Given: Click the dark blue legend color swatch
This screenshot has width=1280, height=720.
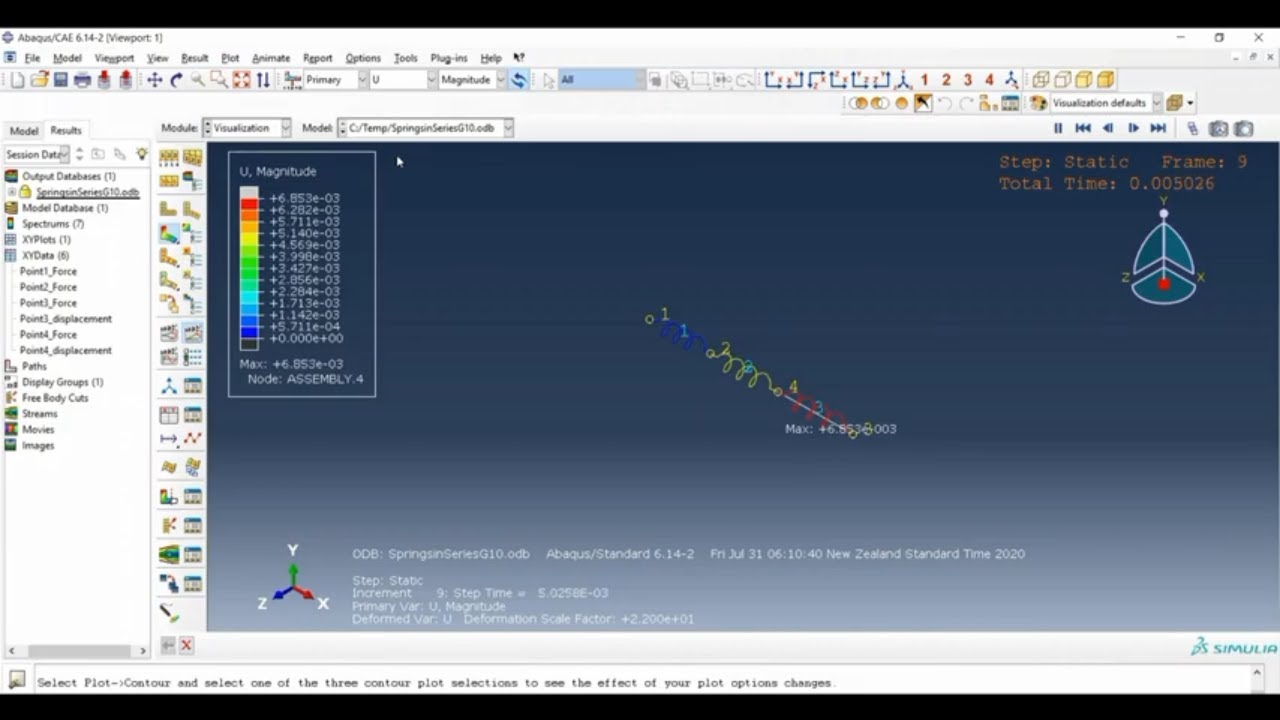Looking at the screenshot, I should tap(249, 333).
